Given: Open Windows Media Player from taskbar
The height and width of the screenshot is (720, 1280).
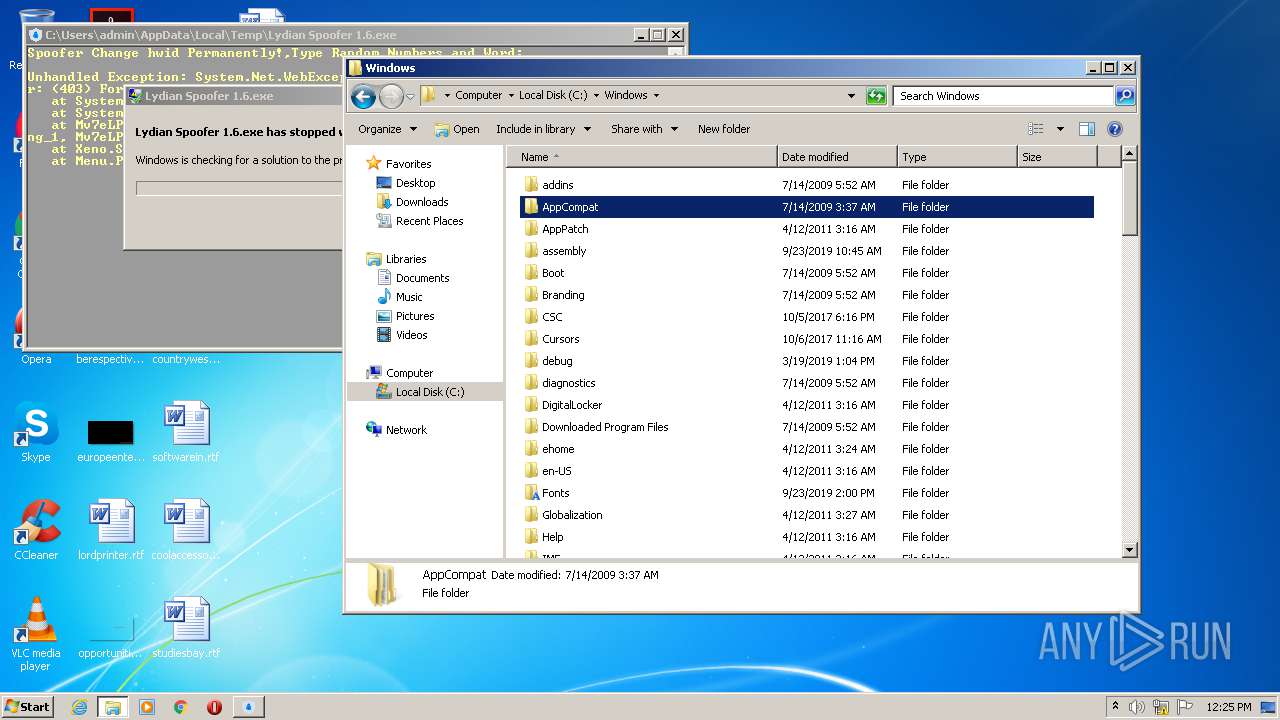Looking at the screenshot, I should tap(147, 707).
